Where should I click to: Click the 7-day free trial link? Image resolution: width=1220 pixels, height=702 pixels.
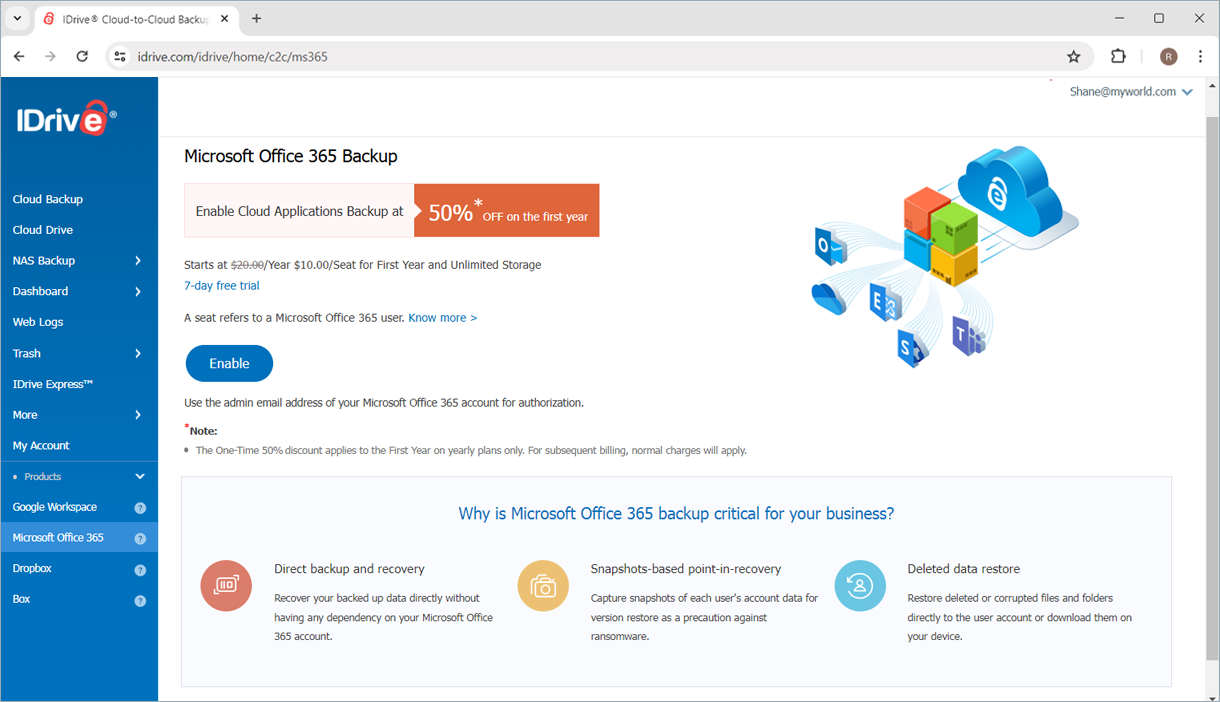click(222, 286)
